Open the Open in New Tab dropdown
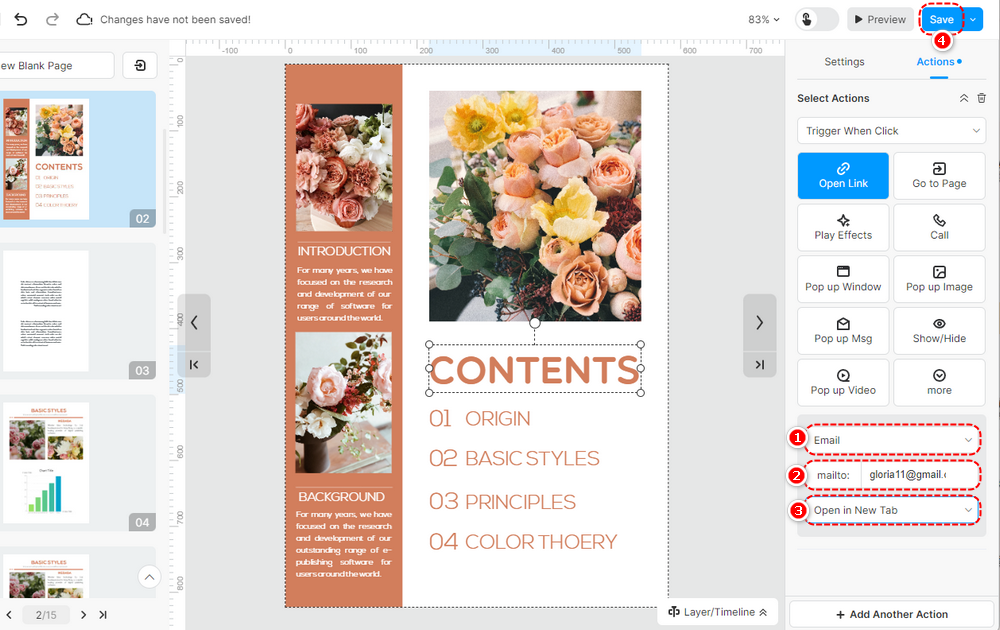Screen dimensions: 1000x630 (892, 510)
